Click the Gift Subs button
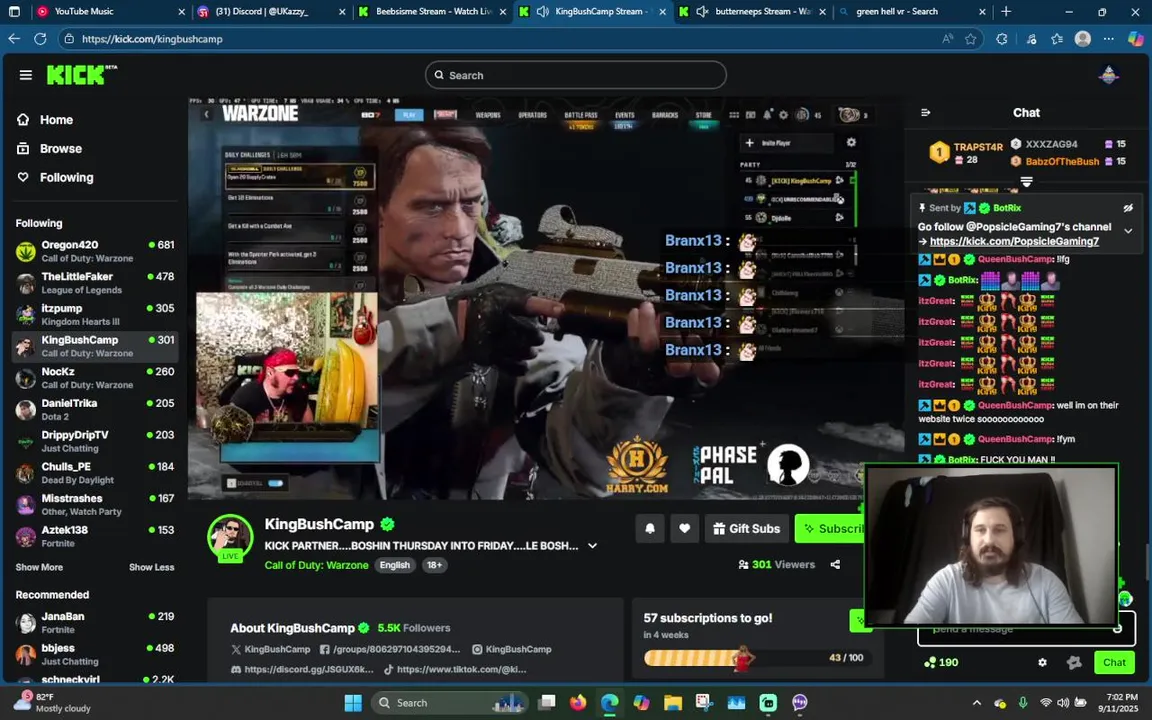This screenshot has width=1152, height=720. pyautogui.click(x=746, y=528)
